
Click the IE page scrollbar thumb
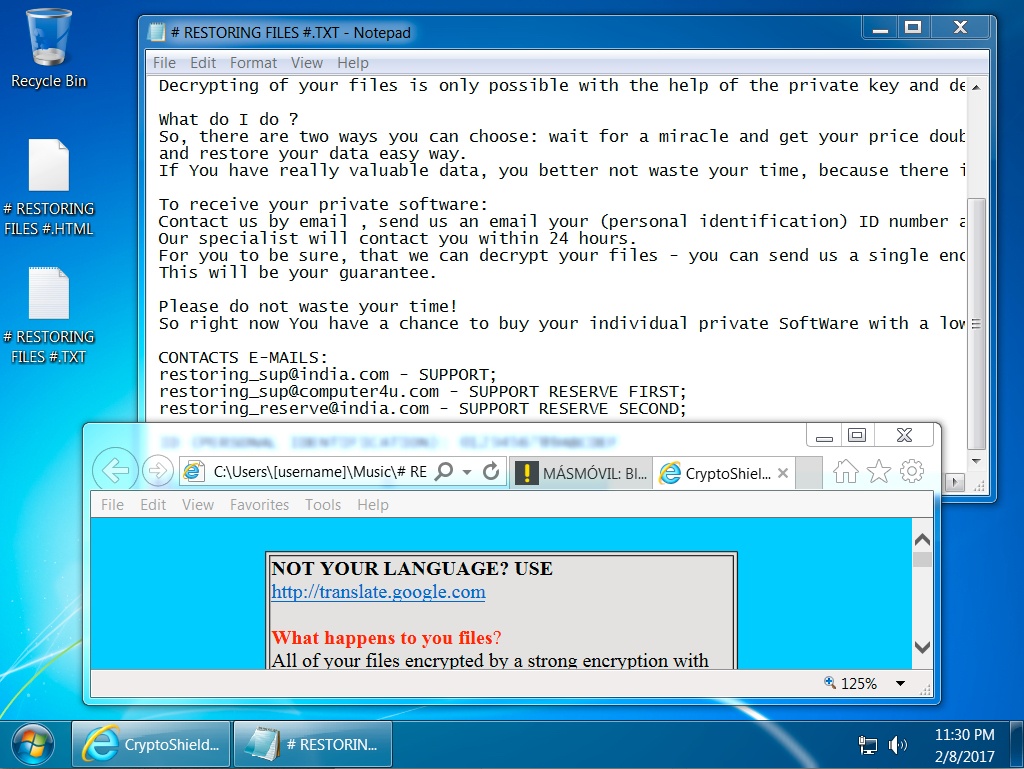pos(922,559)
